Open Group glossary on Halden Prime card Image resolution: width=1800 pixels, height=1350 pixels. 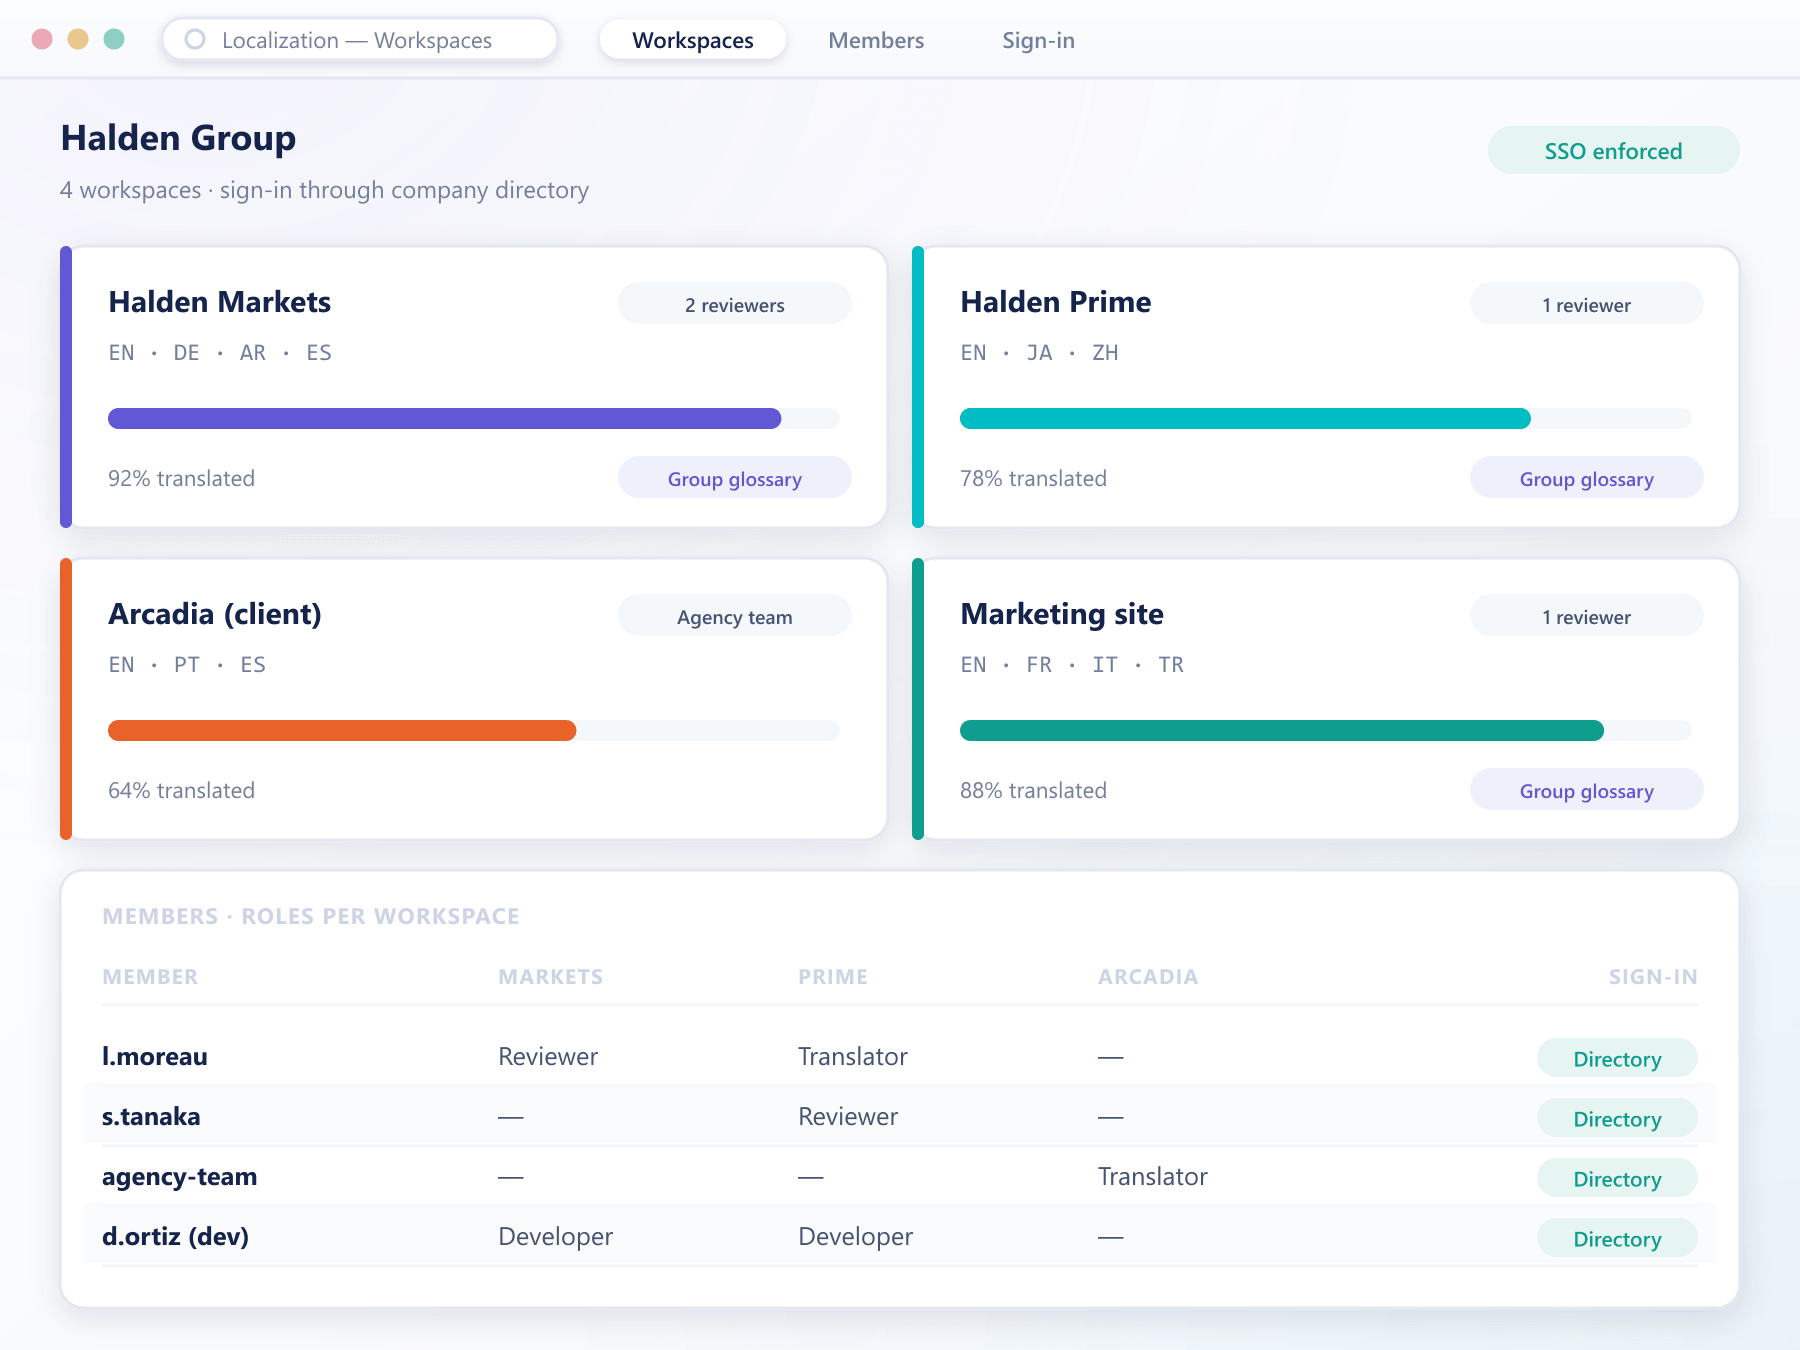click(1587, 478)
